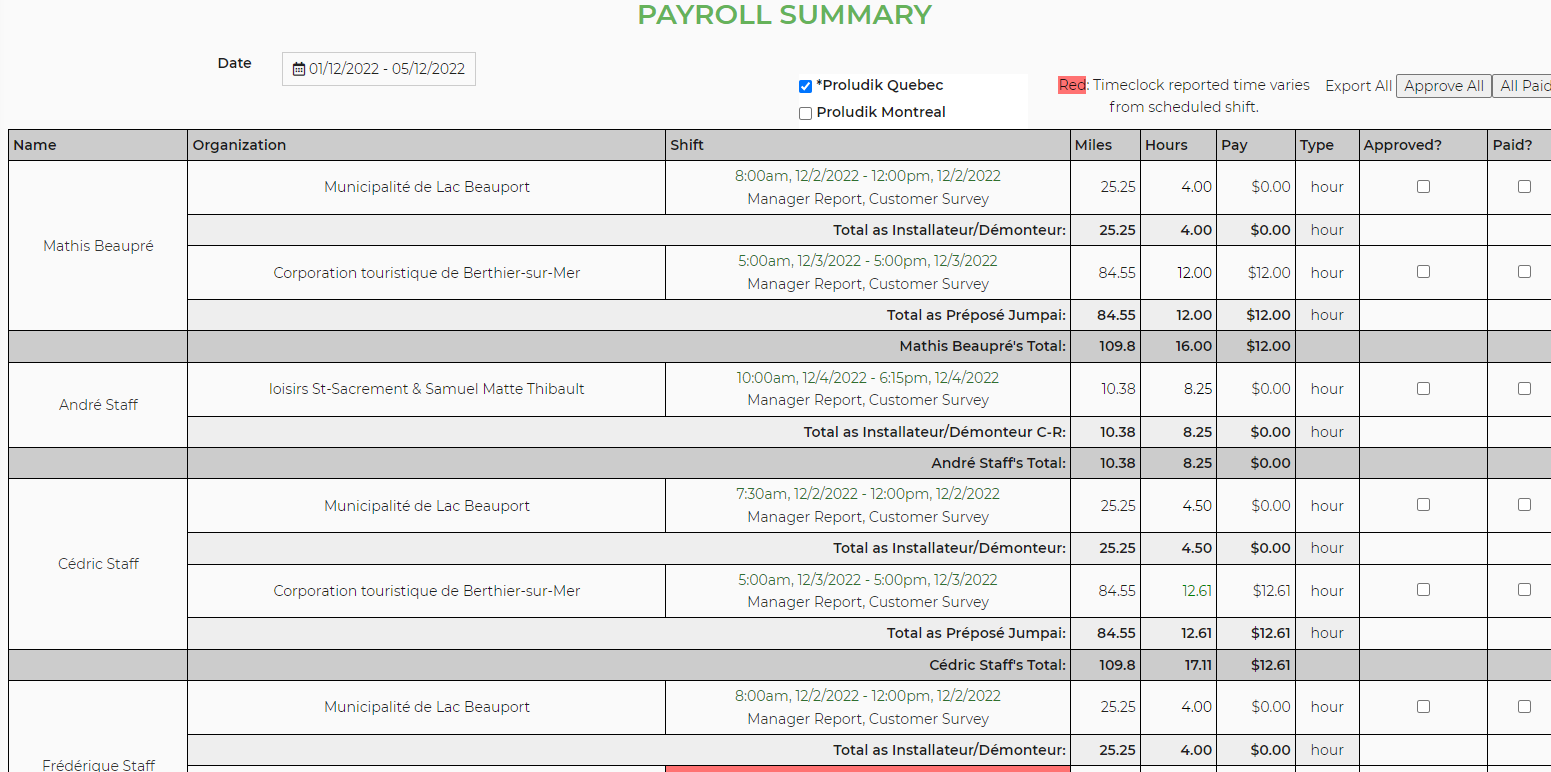Open Mathis Beaupré's 8:00am shift link

coord(867,176)
